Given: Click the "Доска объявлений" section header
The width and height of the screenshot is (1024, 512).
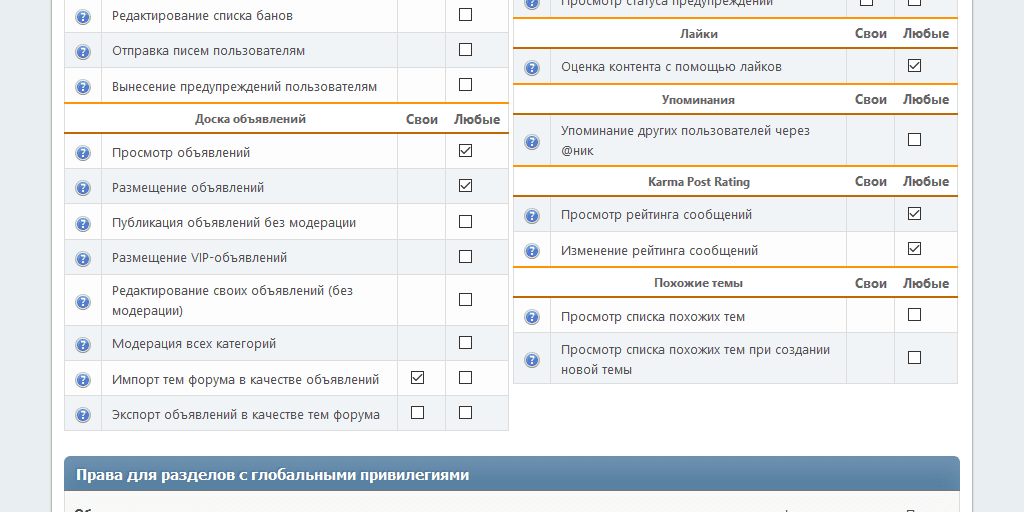Looking at the screenshot, I should point(250,119).
